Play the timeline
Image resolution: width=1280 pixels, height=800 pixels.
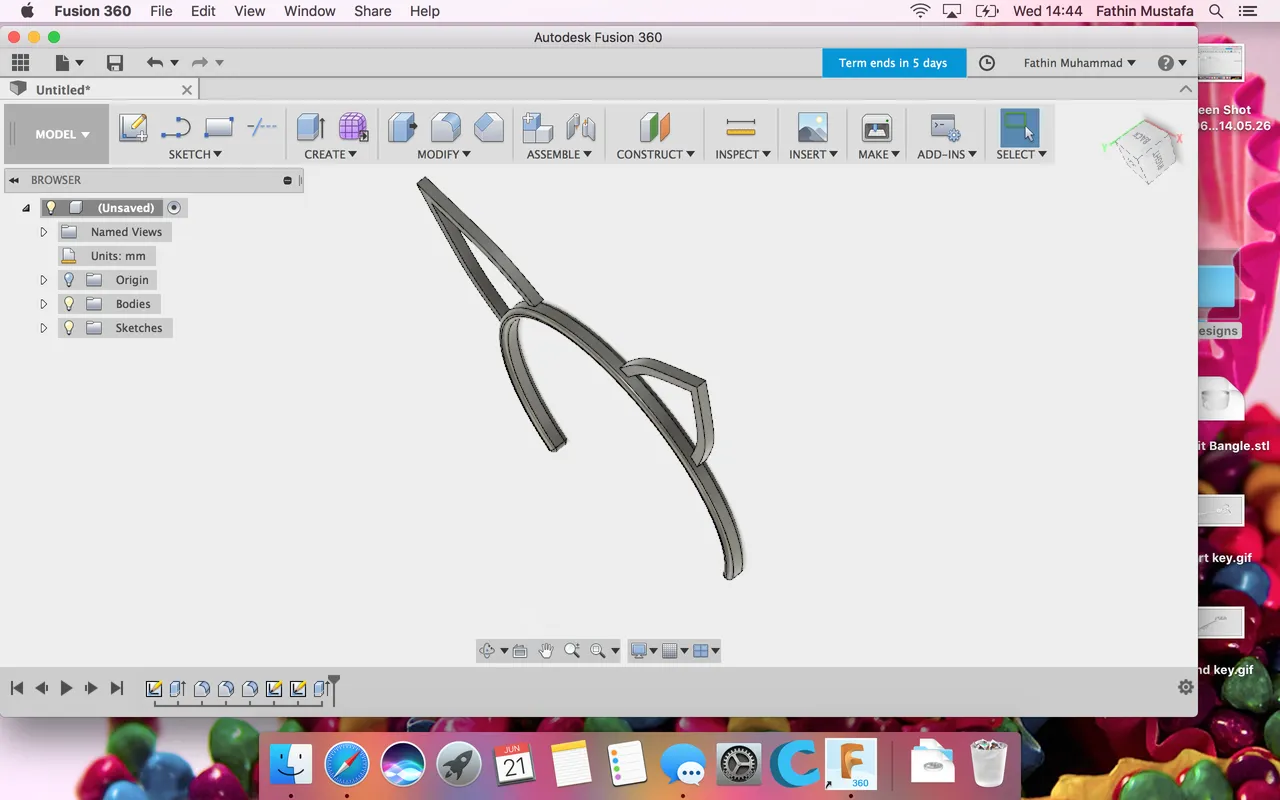pos(66,688)
